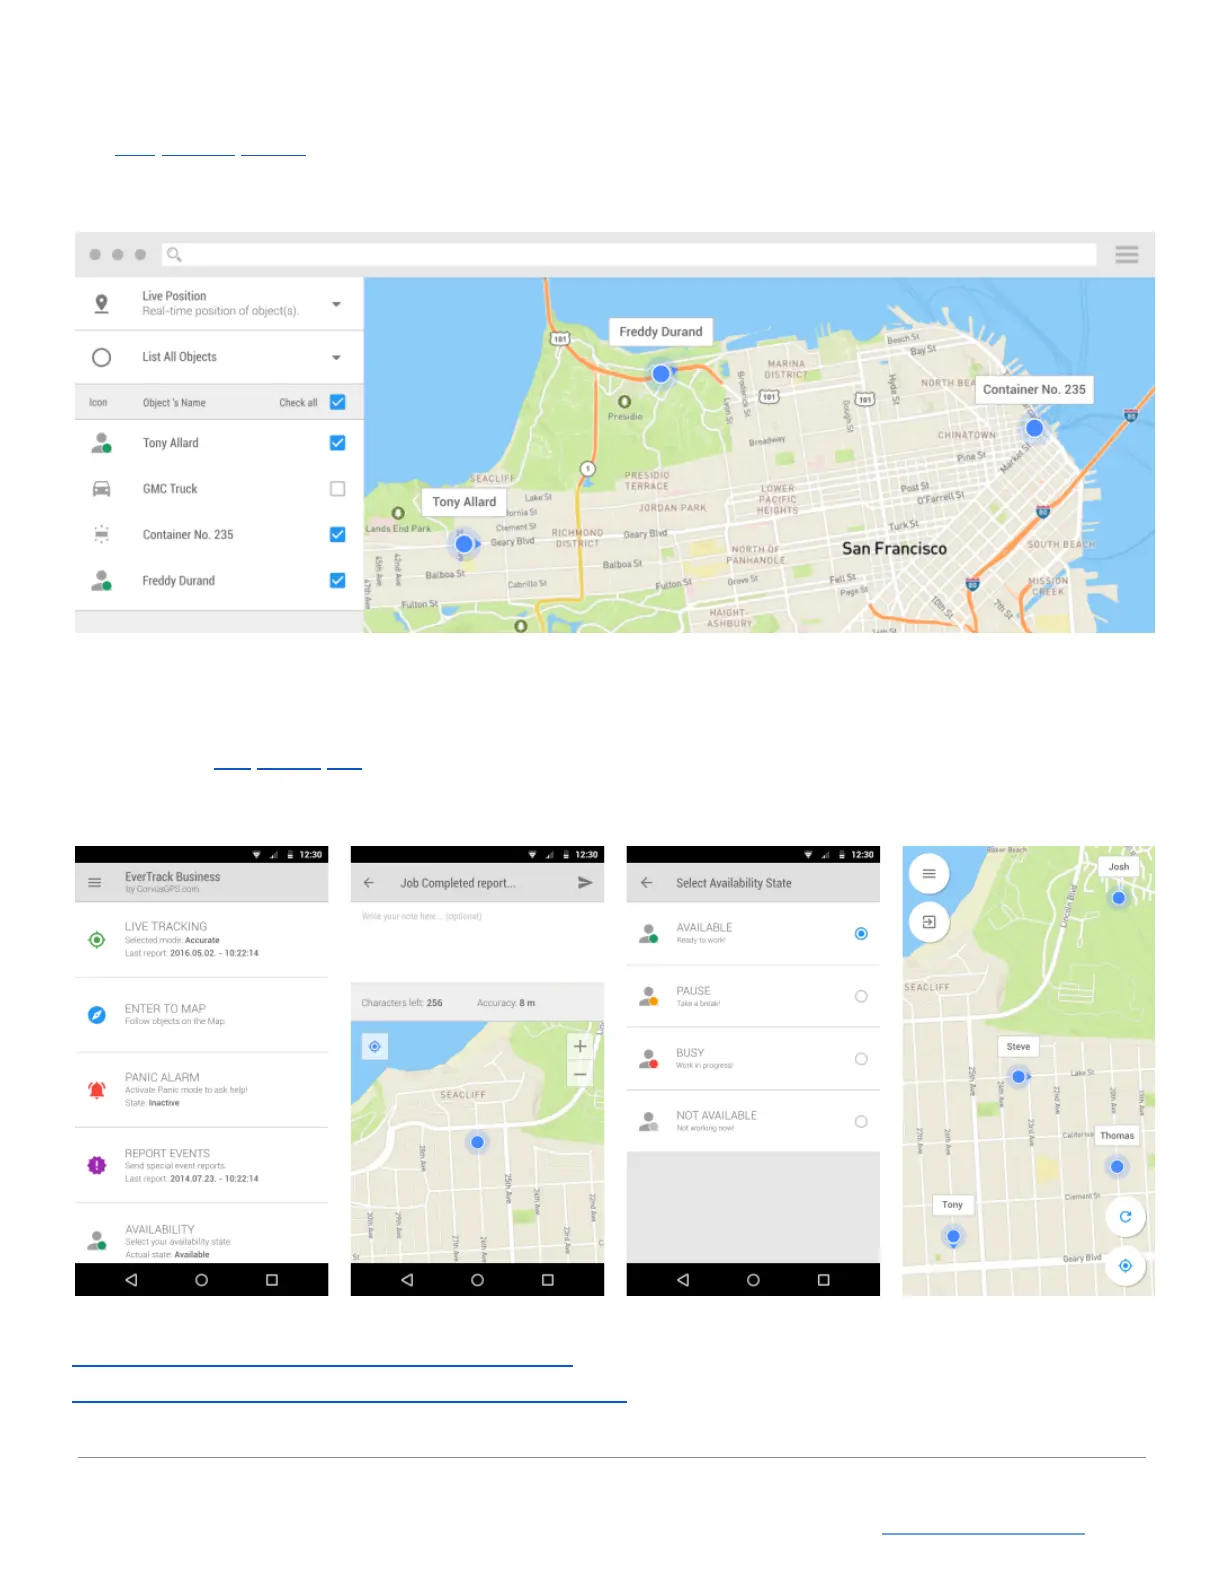The image size is (1224, 1584).
Task: Click the Live Position pin icon
Action: point(101,303)
